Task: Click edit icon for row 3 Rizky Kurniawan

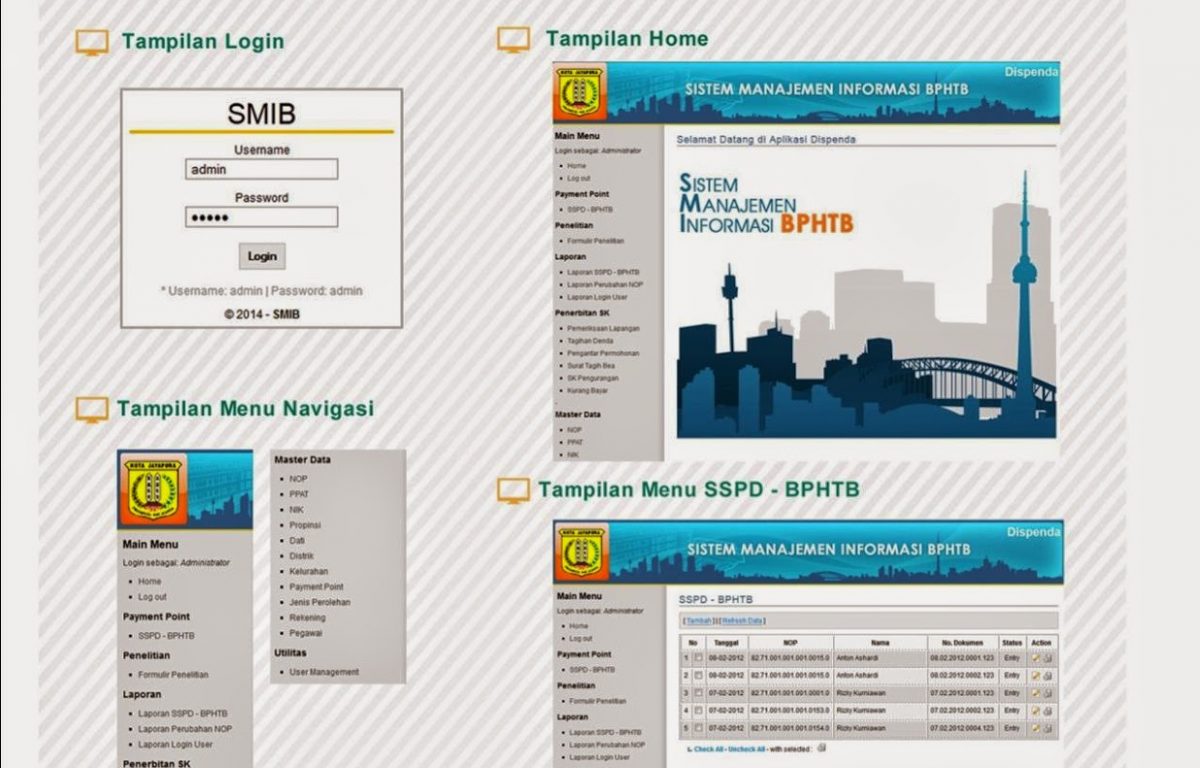Action: (1036, 693)
